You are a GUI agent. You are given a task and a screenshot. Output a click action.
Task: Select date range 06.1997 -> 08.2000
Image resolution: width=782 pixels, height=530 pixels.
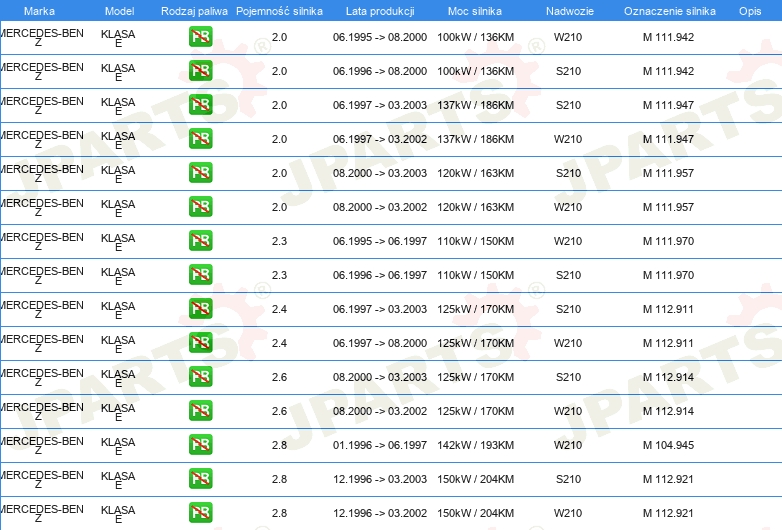click(x=380, y=343)
